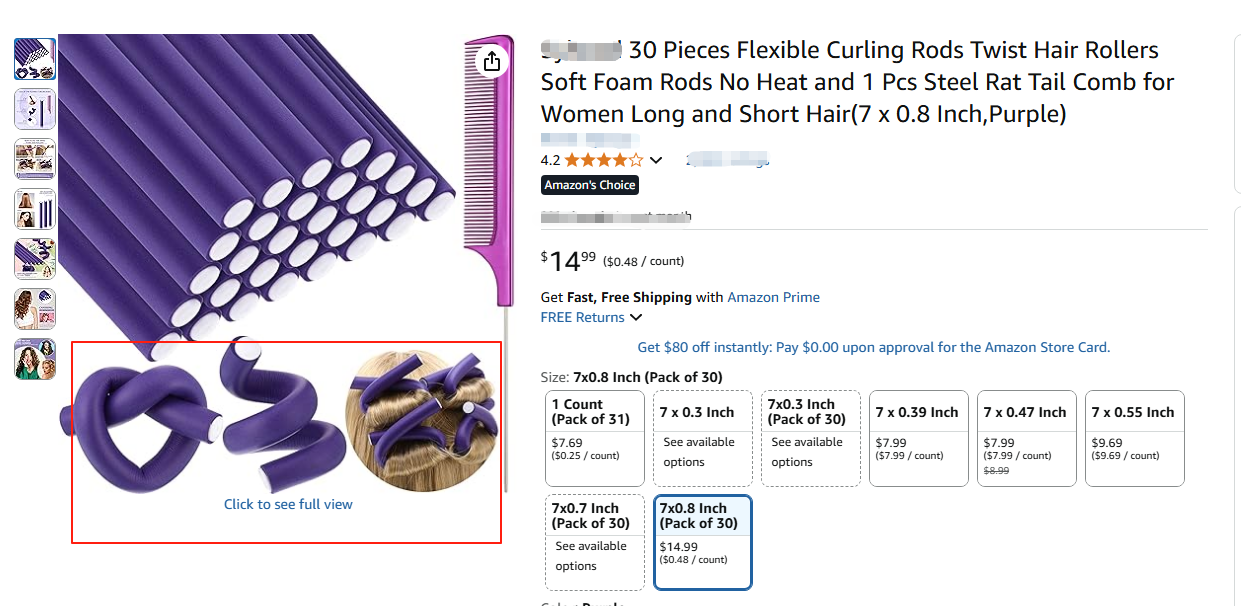Expand the FREE Returns dropdown arrow
Viewport: 1241px width, 606px height.
[636, 318]
